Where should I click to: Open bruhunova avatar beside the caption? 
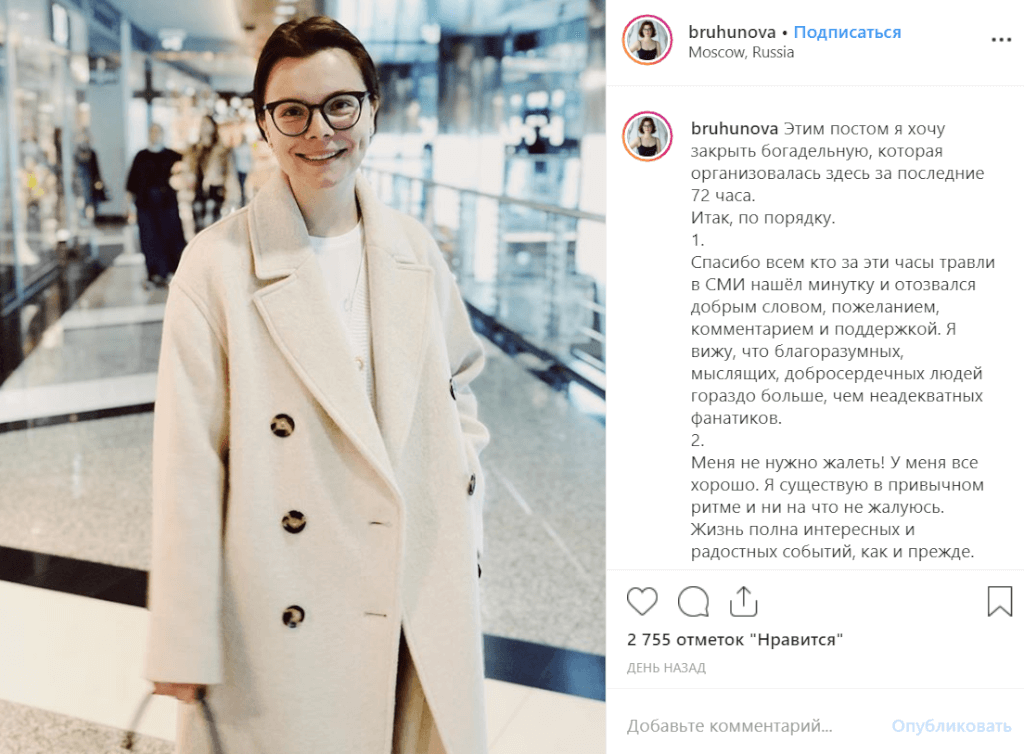[x=647, y=136]
